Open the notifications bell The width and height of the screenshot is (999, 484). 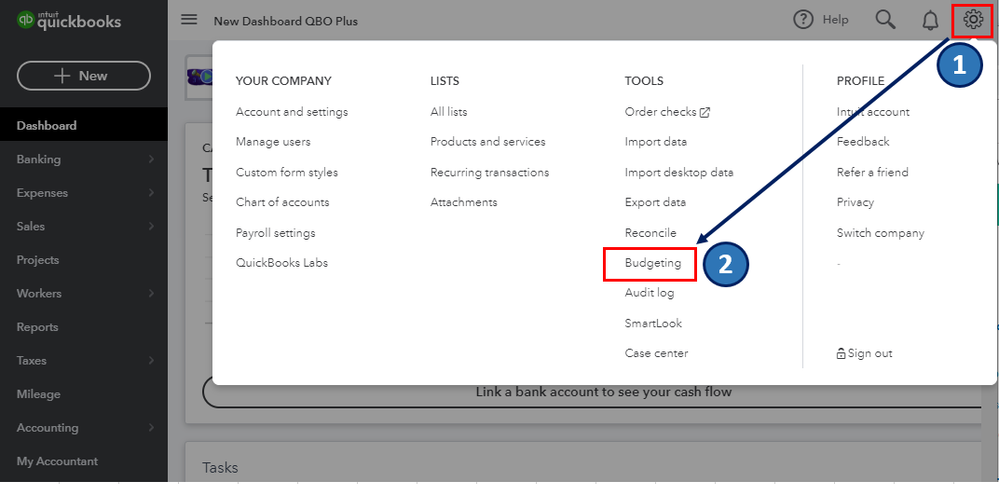coord(930,20)
